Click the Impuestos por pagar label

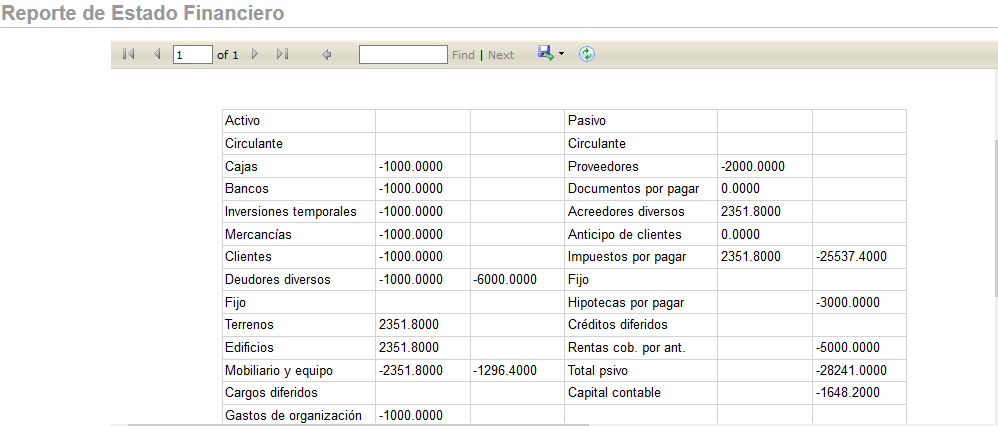(628, 257)
